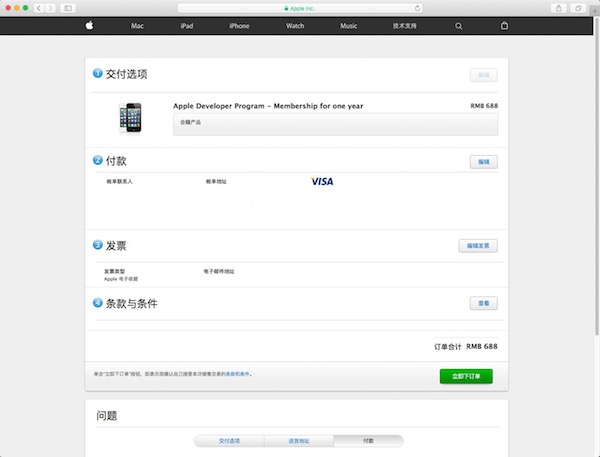Viewport: 600px width, 457px height.
Task: Click Safari back arrow button
Action: 39,8
